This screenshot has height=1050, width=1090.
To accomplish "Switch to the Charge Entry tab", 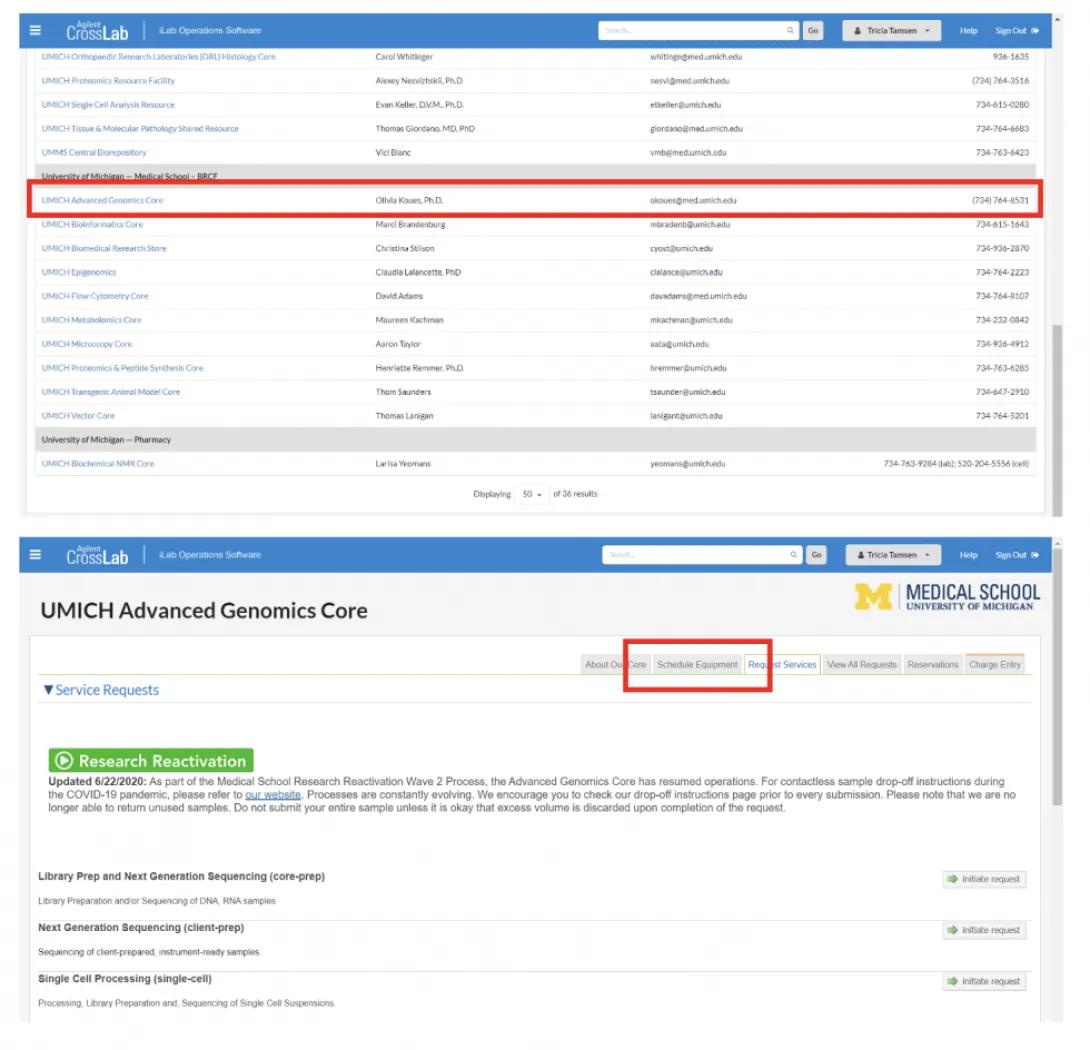I will click(995, 665).
